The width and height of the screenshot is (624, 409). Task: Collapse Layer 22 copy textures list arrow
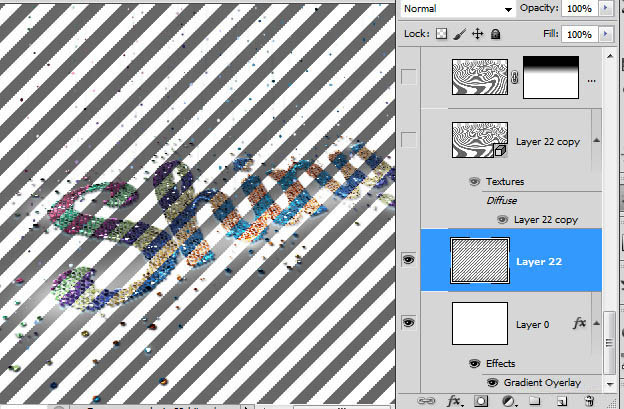tap(596, 140)
